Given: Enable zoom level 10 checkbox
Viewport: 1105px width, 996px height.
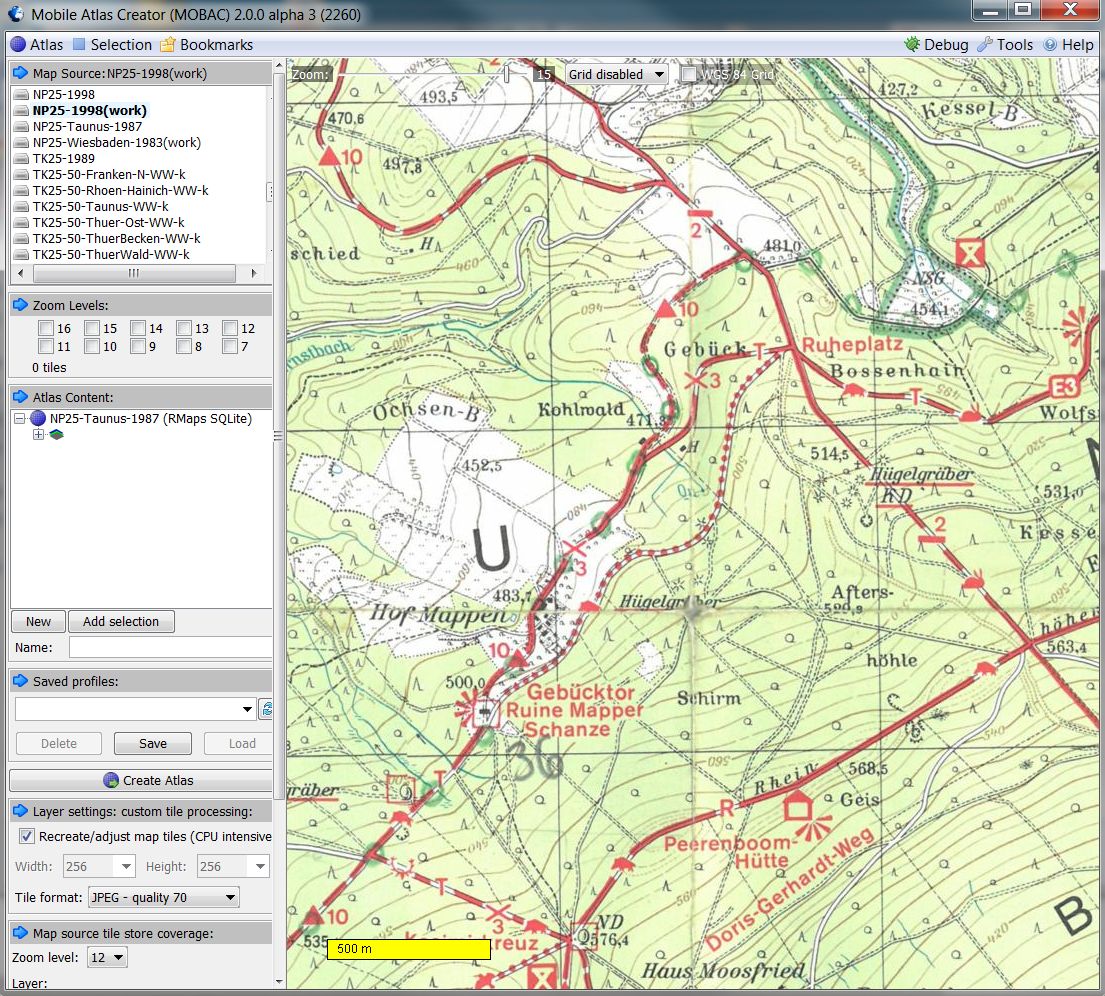Looking at the screenshot, I should (92, 346).
